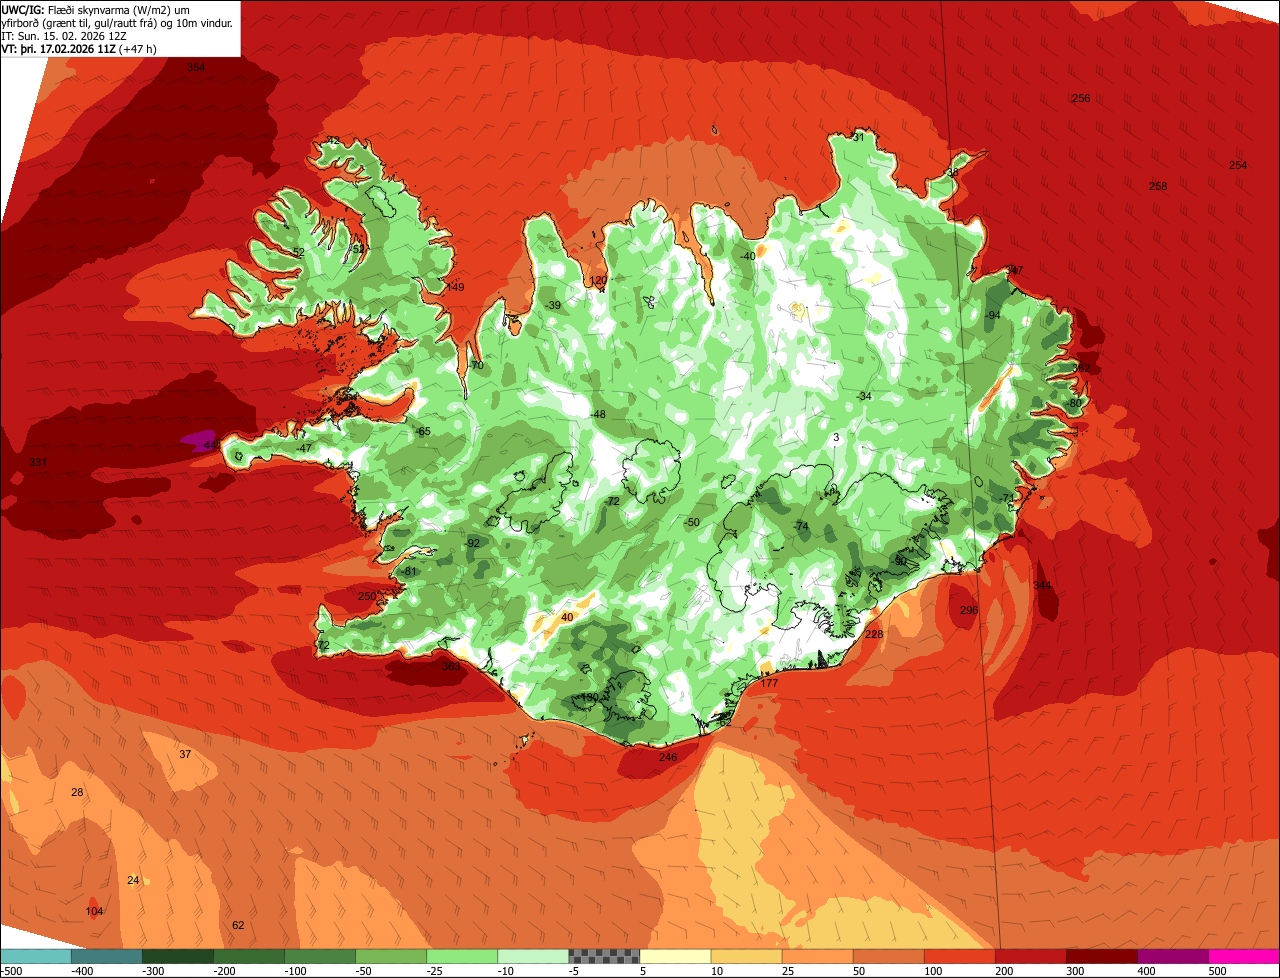Select the medium green -100 to -50 legend swatch
Screen dimensions: 1280x978
(x=320, y=956)
